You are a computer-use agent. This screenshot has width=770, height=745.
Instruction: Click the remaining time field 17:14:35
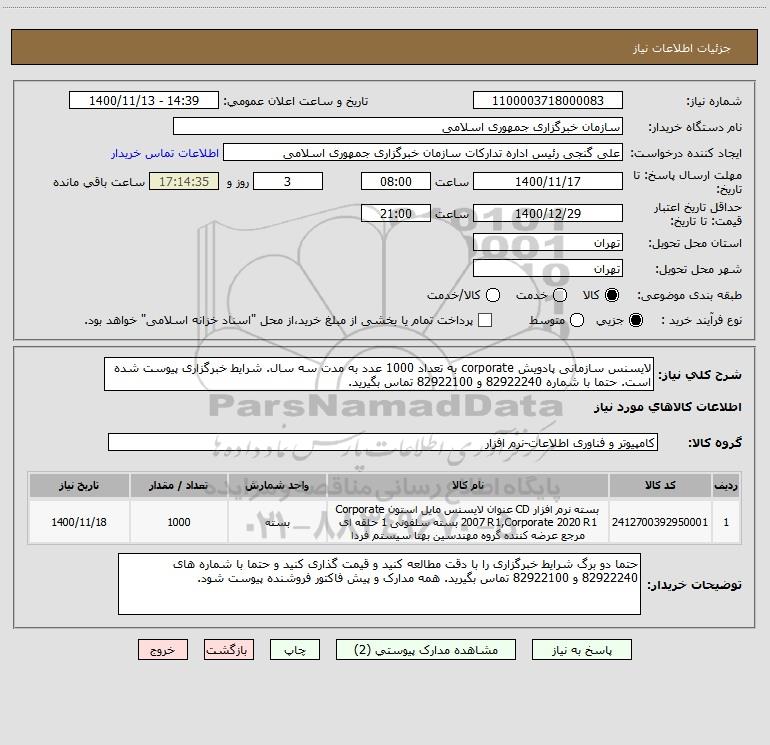point(184,181)
